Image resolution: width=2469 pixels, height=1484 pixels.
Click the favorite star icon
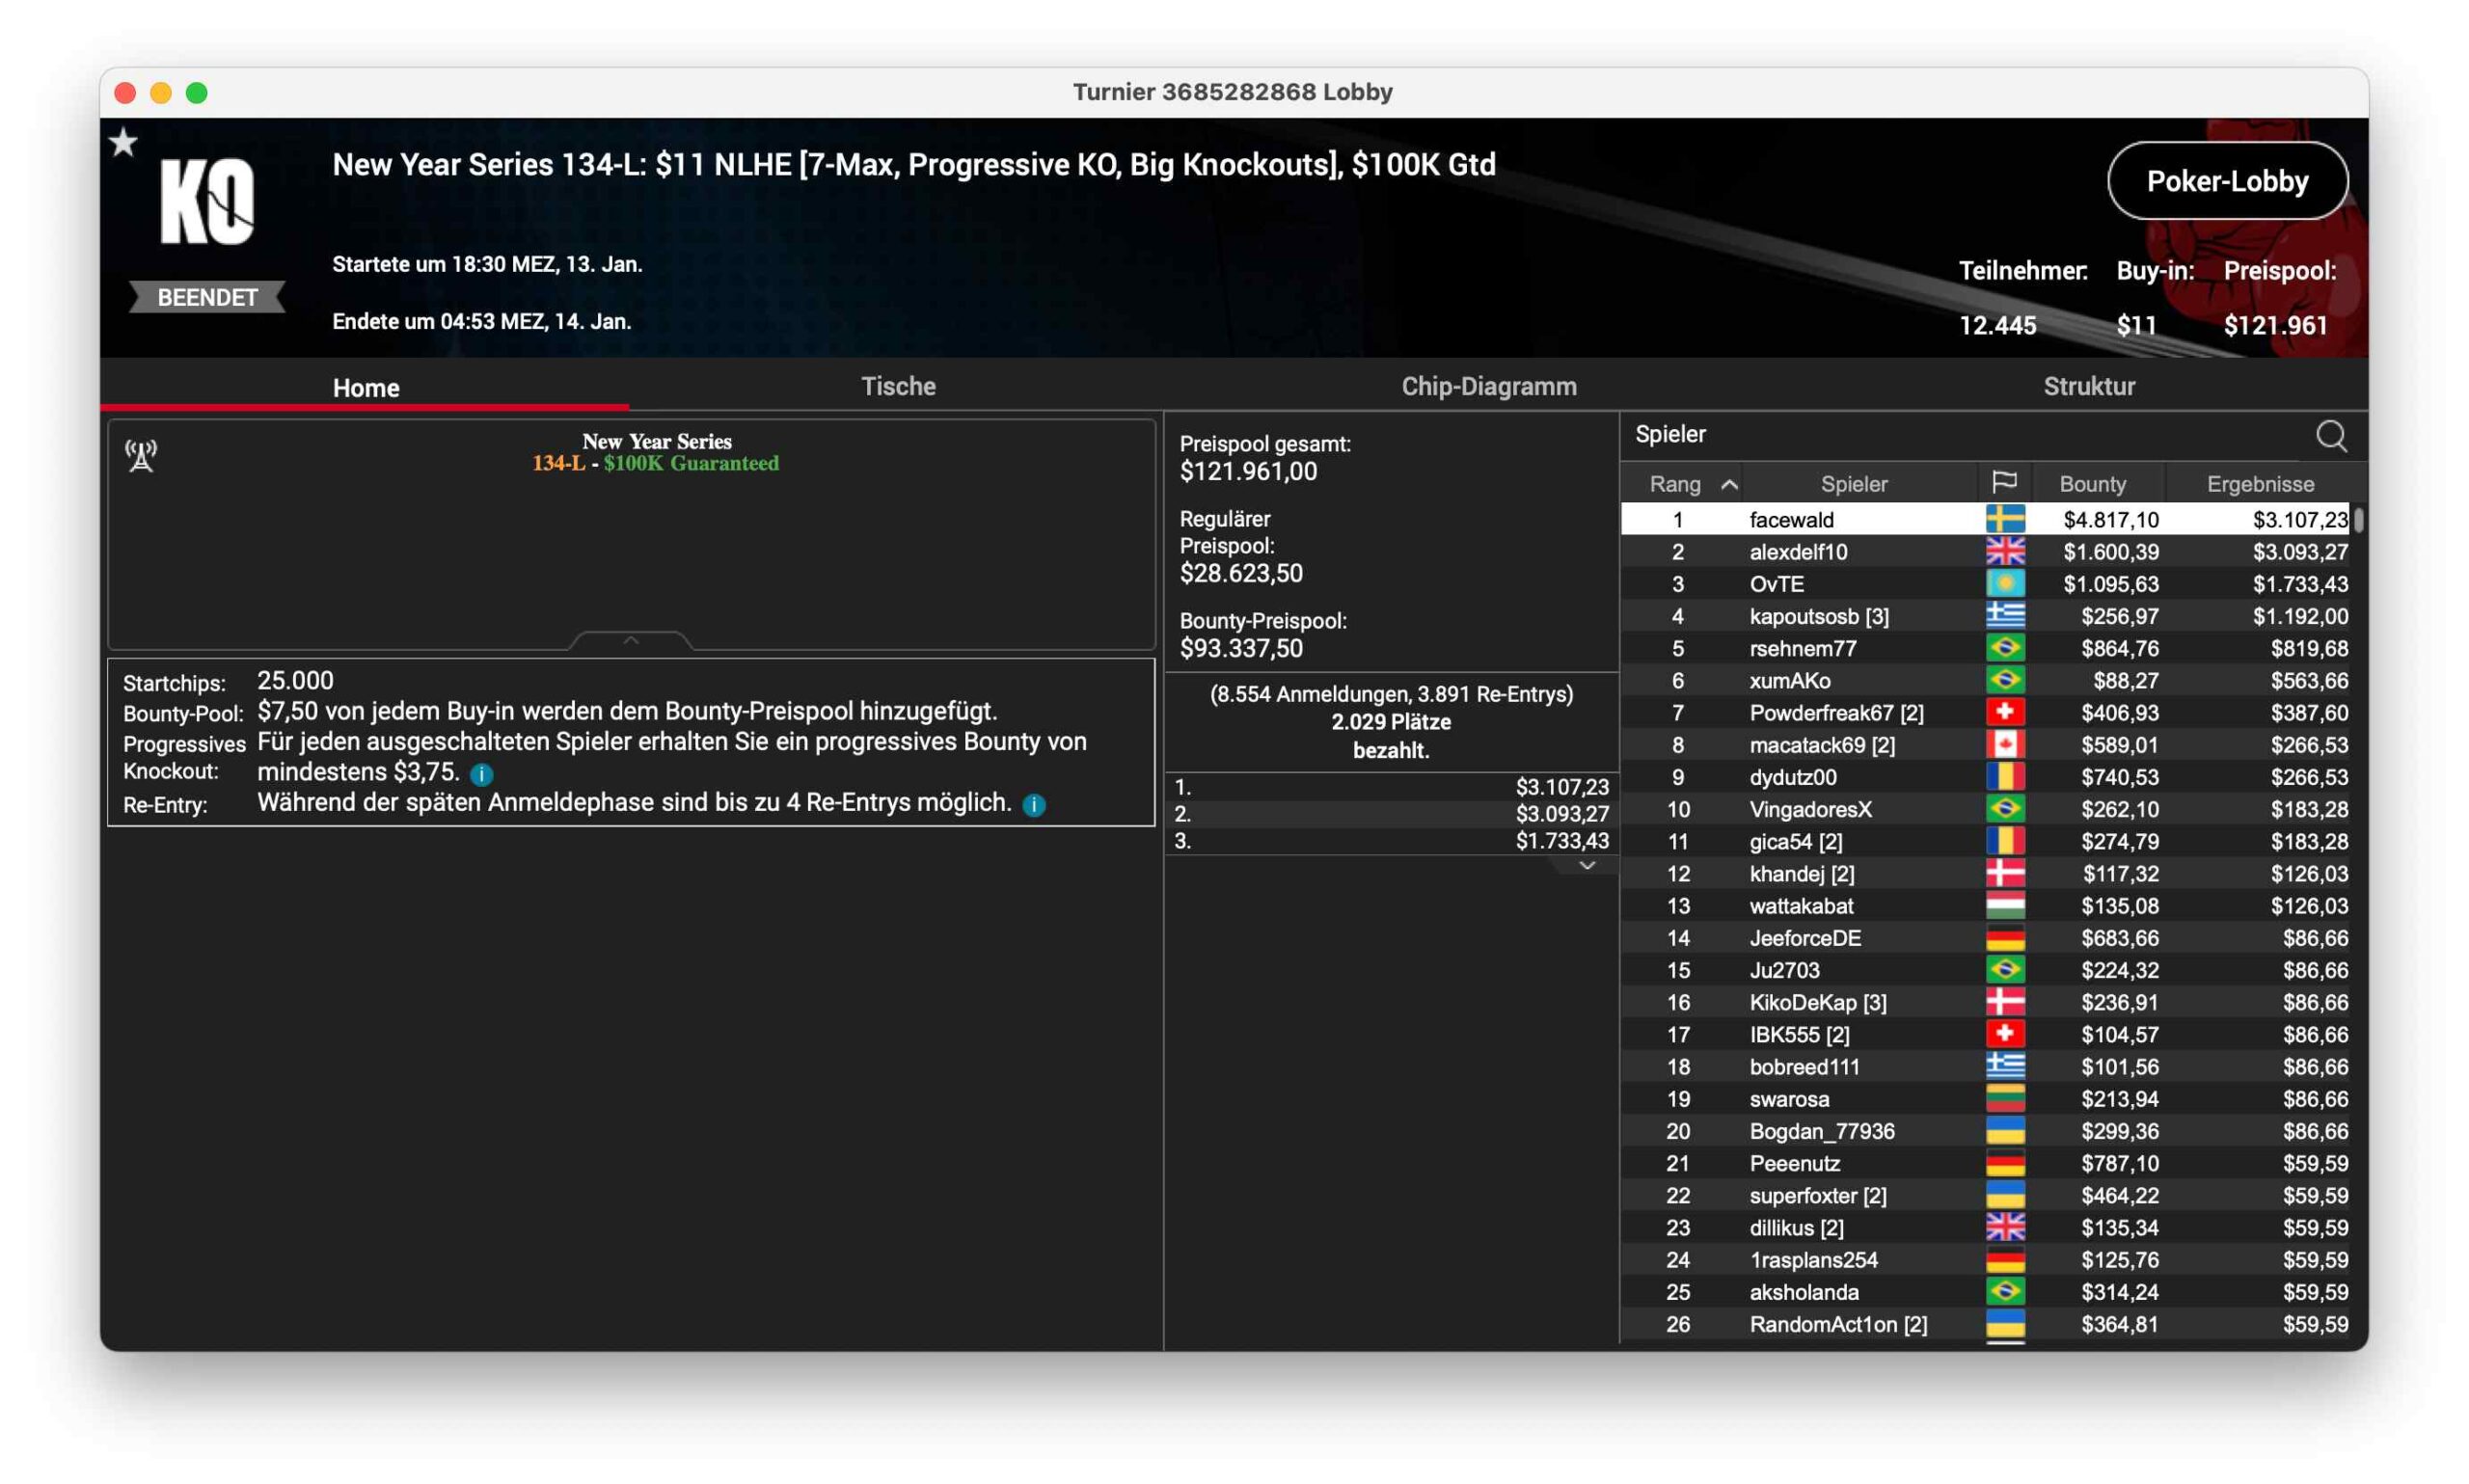tap(124, 143)
